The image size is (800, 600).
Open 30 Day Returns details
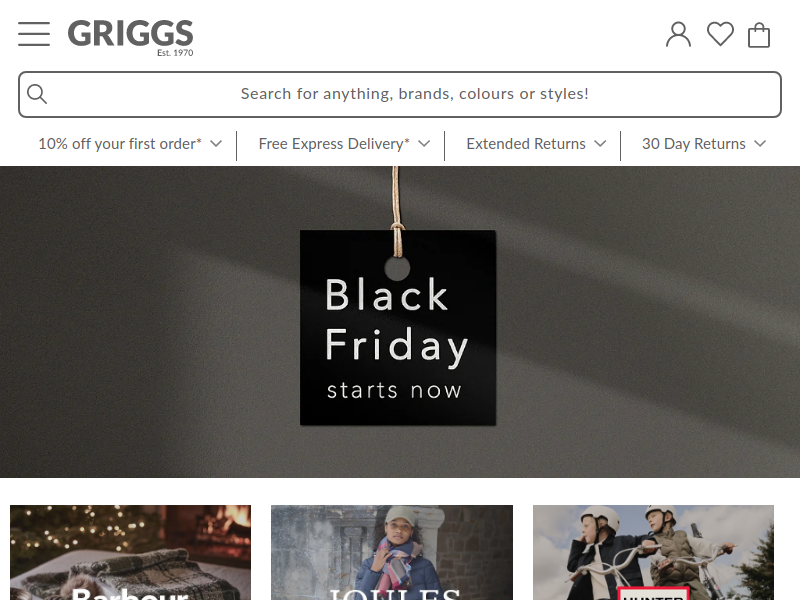coord(694,144)
